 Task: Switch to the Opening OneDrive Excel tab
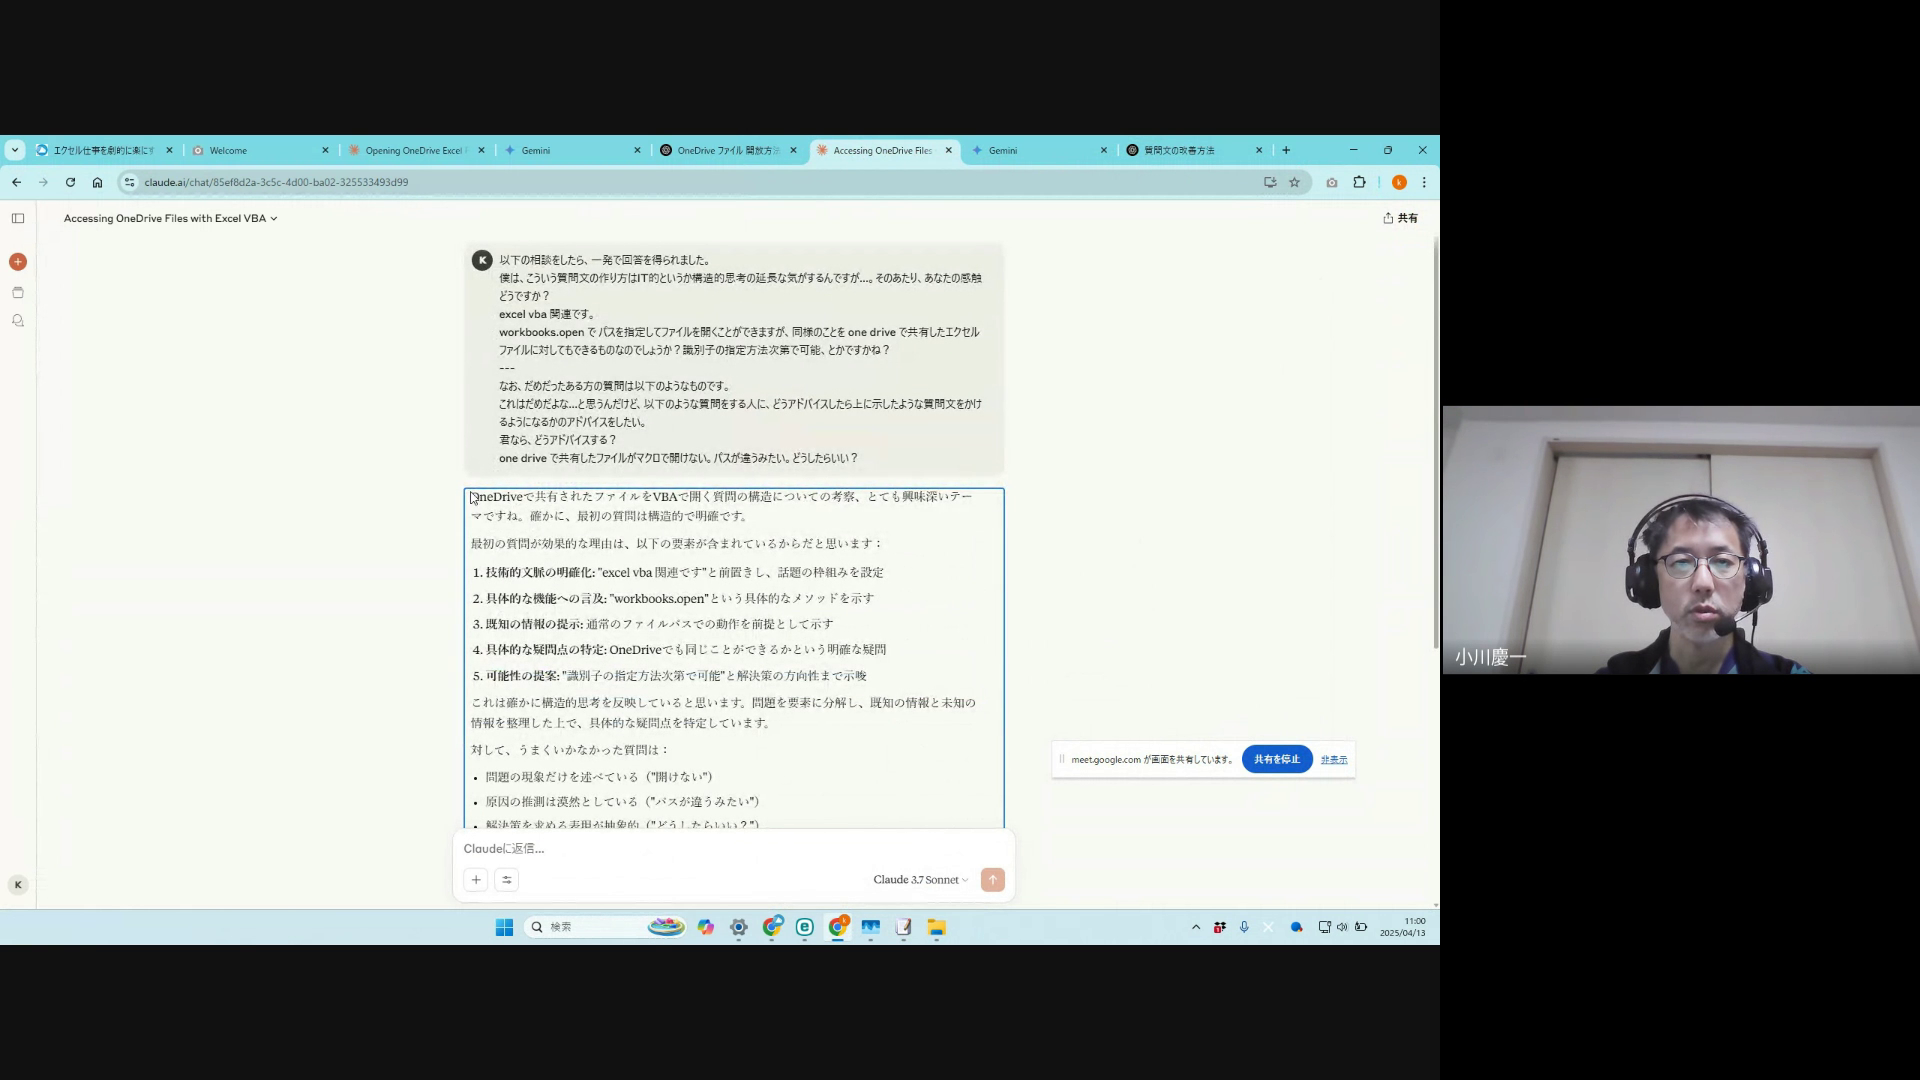(413, 150)
